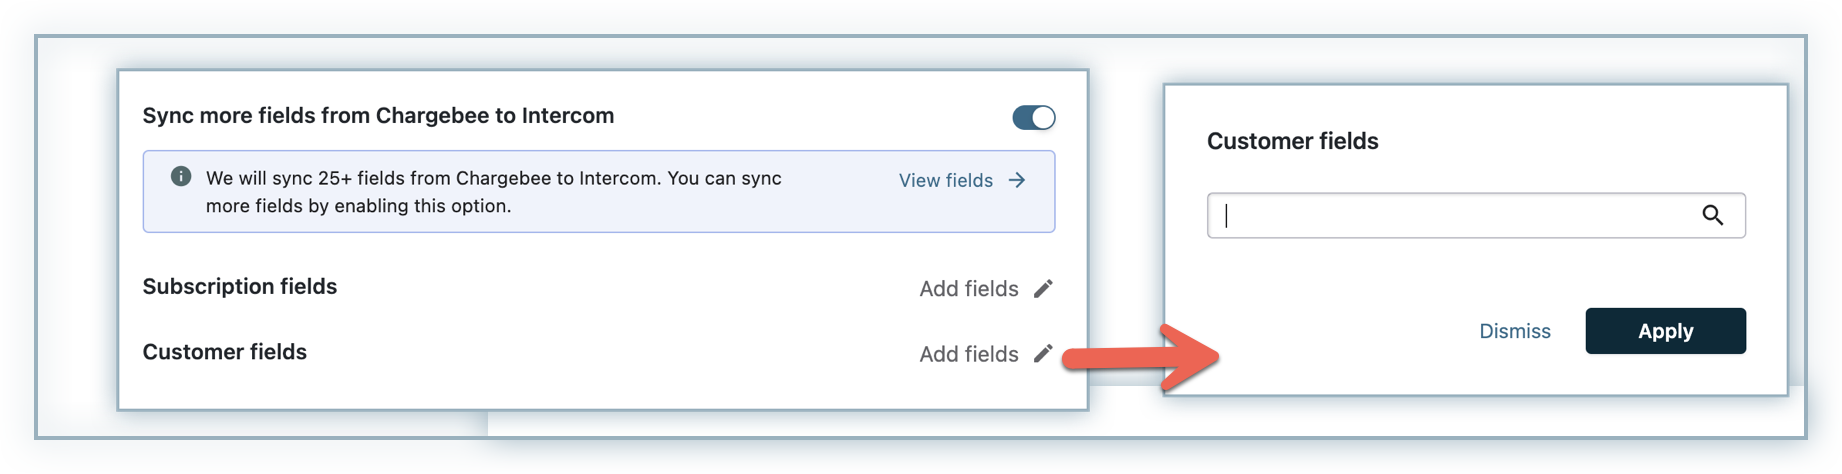Click the 'more fields by enabling this option' text

(x=358, y=206)
